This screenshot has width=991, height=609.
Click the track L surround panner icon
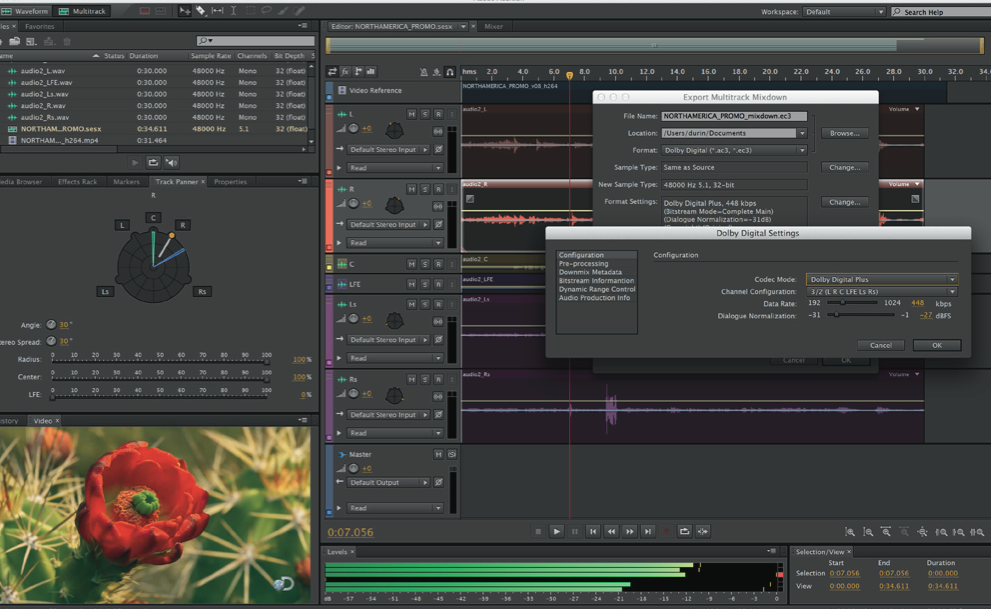(394, 130)
